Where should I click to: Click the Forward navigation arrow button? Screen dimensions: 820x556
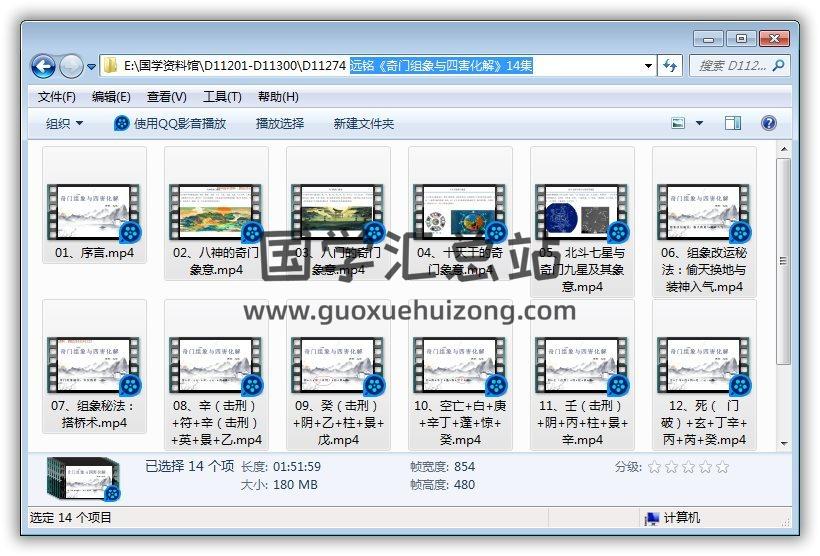pos(71,67)
